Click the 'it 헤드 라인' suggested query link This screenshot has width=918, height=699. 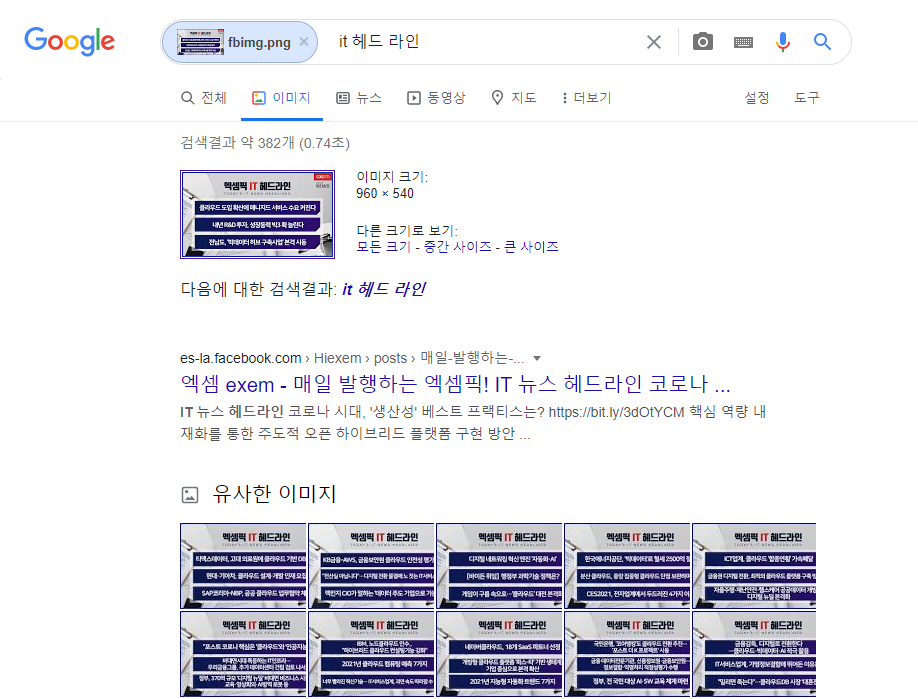click(384, 289)
